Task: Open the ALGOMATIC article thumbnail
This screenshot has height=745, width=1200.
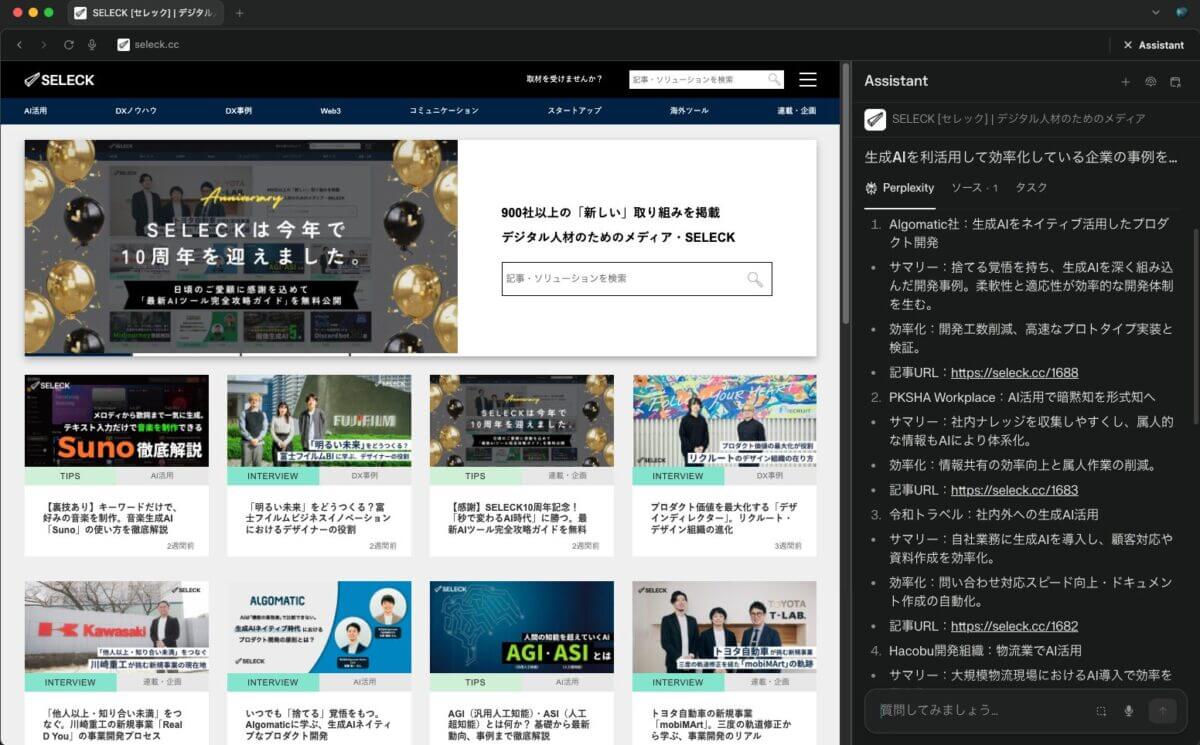Action: click(x=319, y=627)
